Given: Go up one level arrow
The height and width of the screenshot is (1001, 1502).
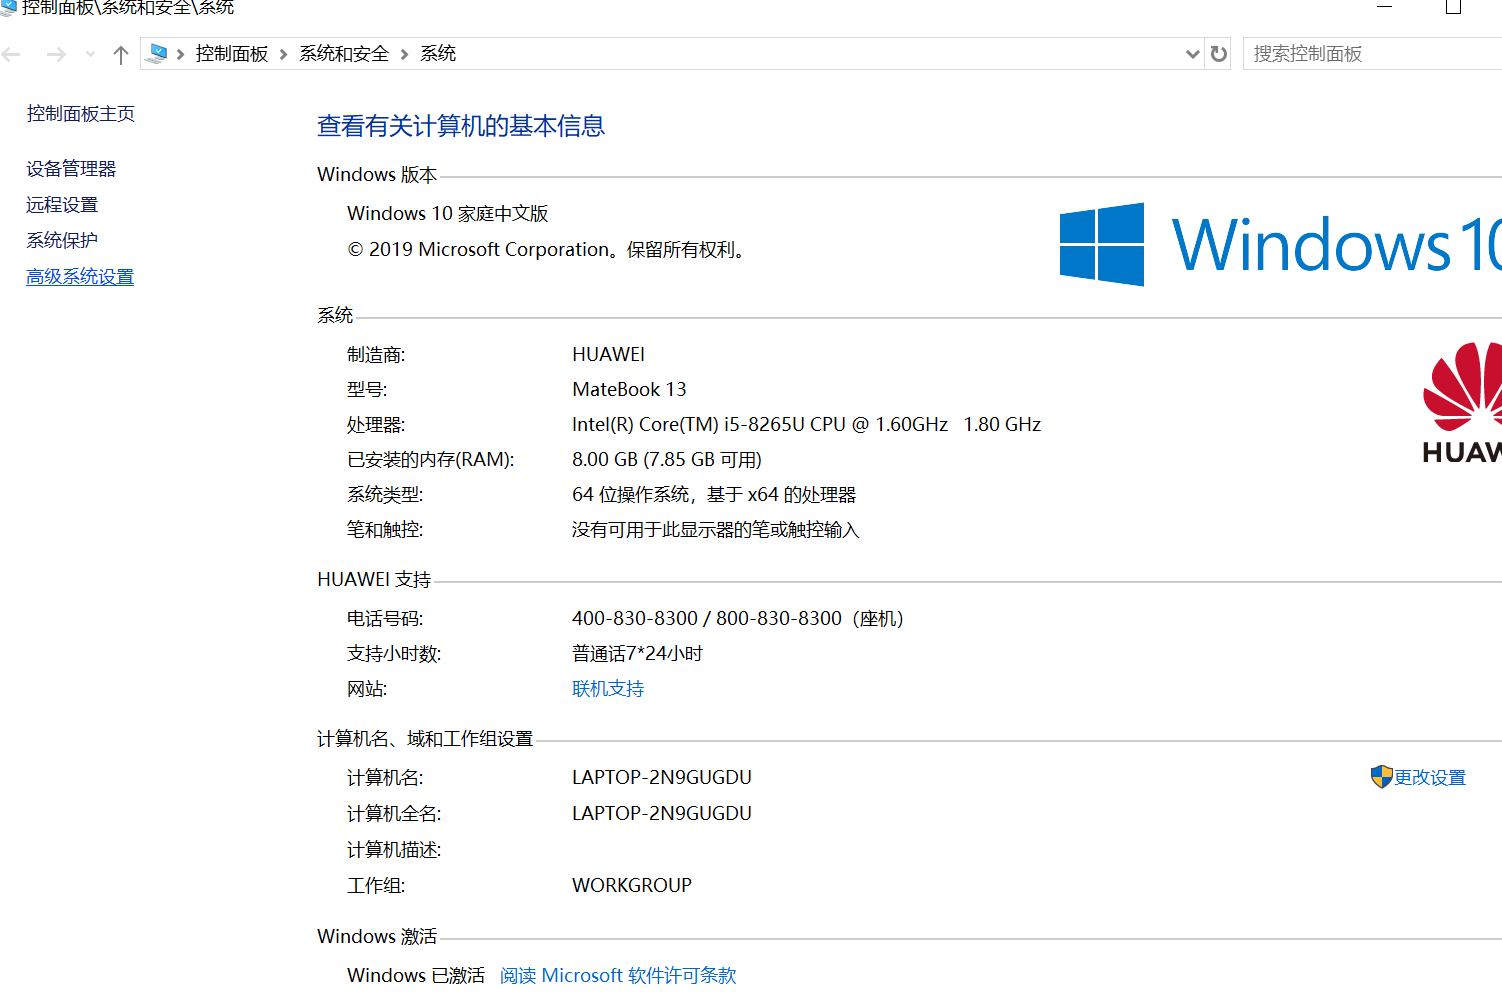Looking at the screenshot, I should click(x=121, y=54).
